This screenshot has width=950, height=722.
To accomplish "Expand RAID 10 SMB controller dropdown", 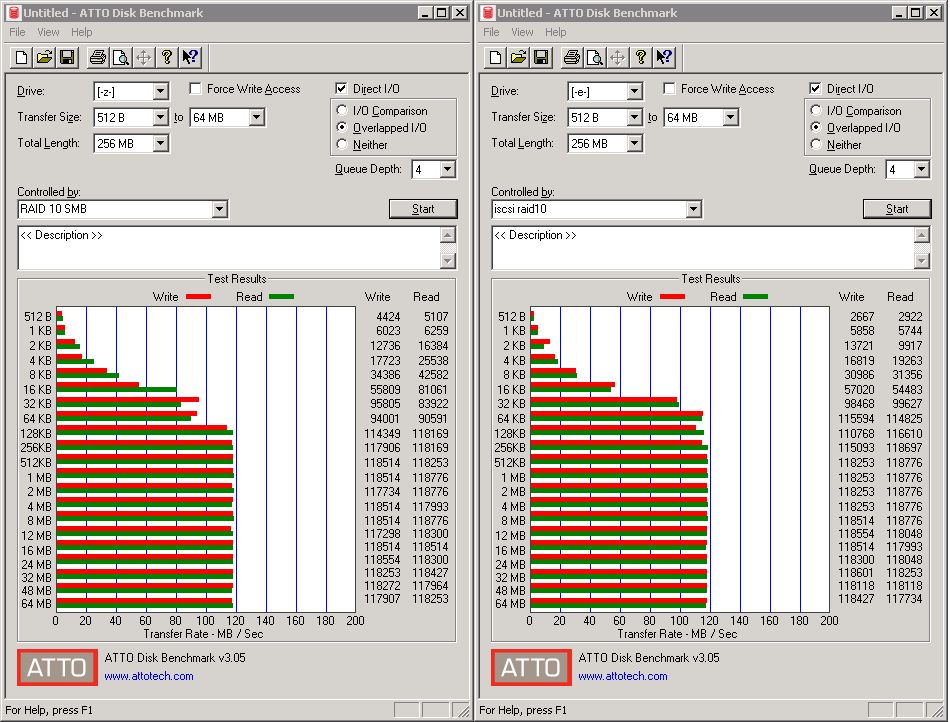I will [219, 209].
